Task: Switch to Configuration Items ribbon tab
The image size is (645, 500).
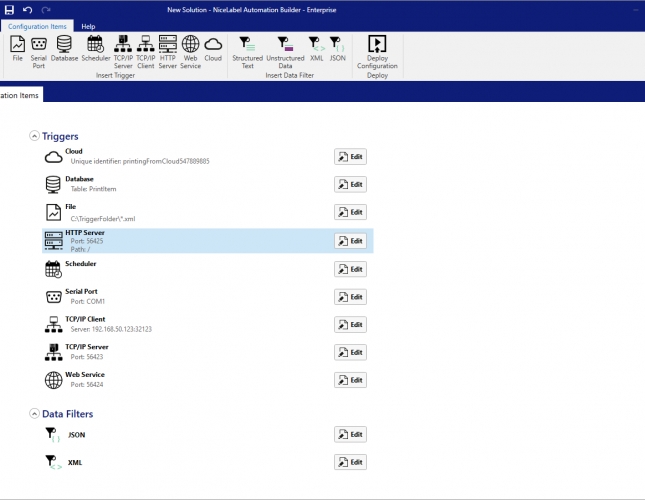Action: pyautogui.click(x=37, y=26)
